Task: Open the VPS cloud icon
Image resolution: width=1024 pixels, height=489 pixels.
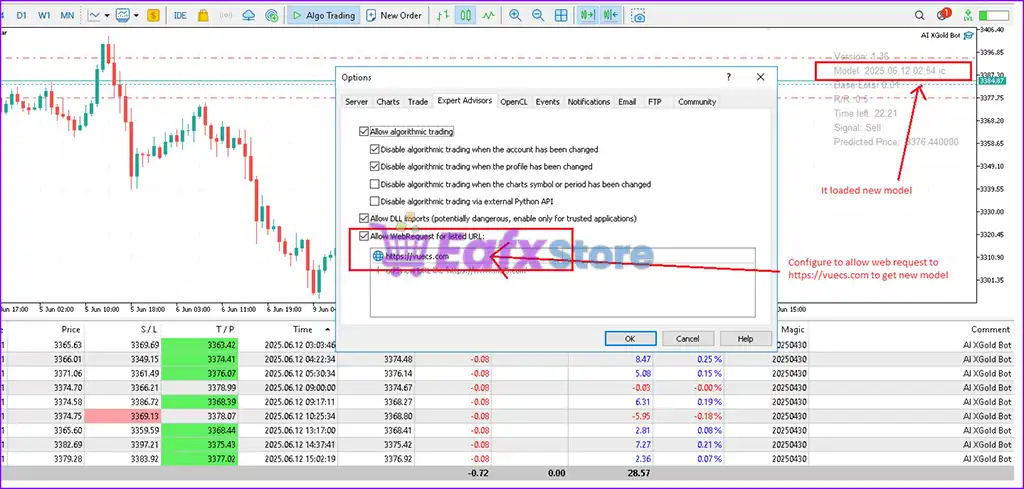Action: coord(248,15)
